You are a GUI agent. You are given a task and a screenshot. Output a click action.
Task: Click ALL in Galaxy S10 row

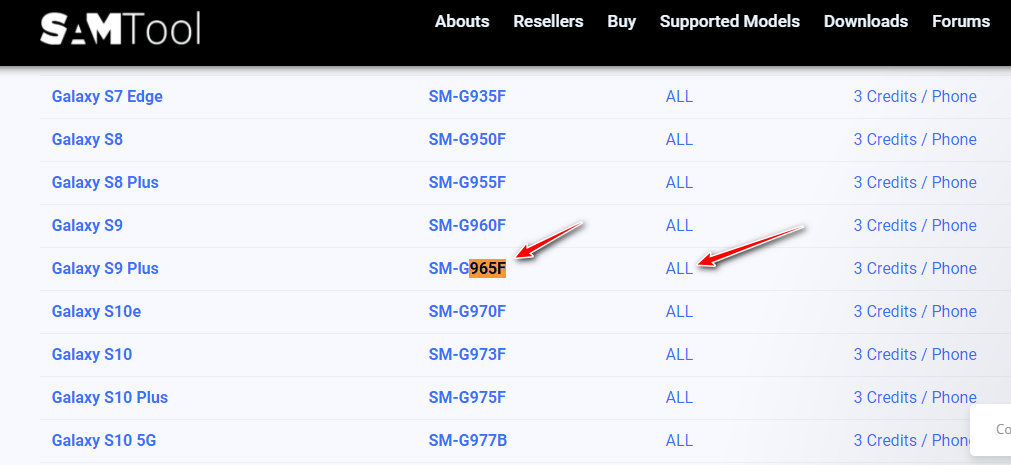click(679, 355)
